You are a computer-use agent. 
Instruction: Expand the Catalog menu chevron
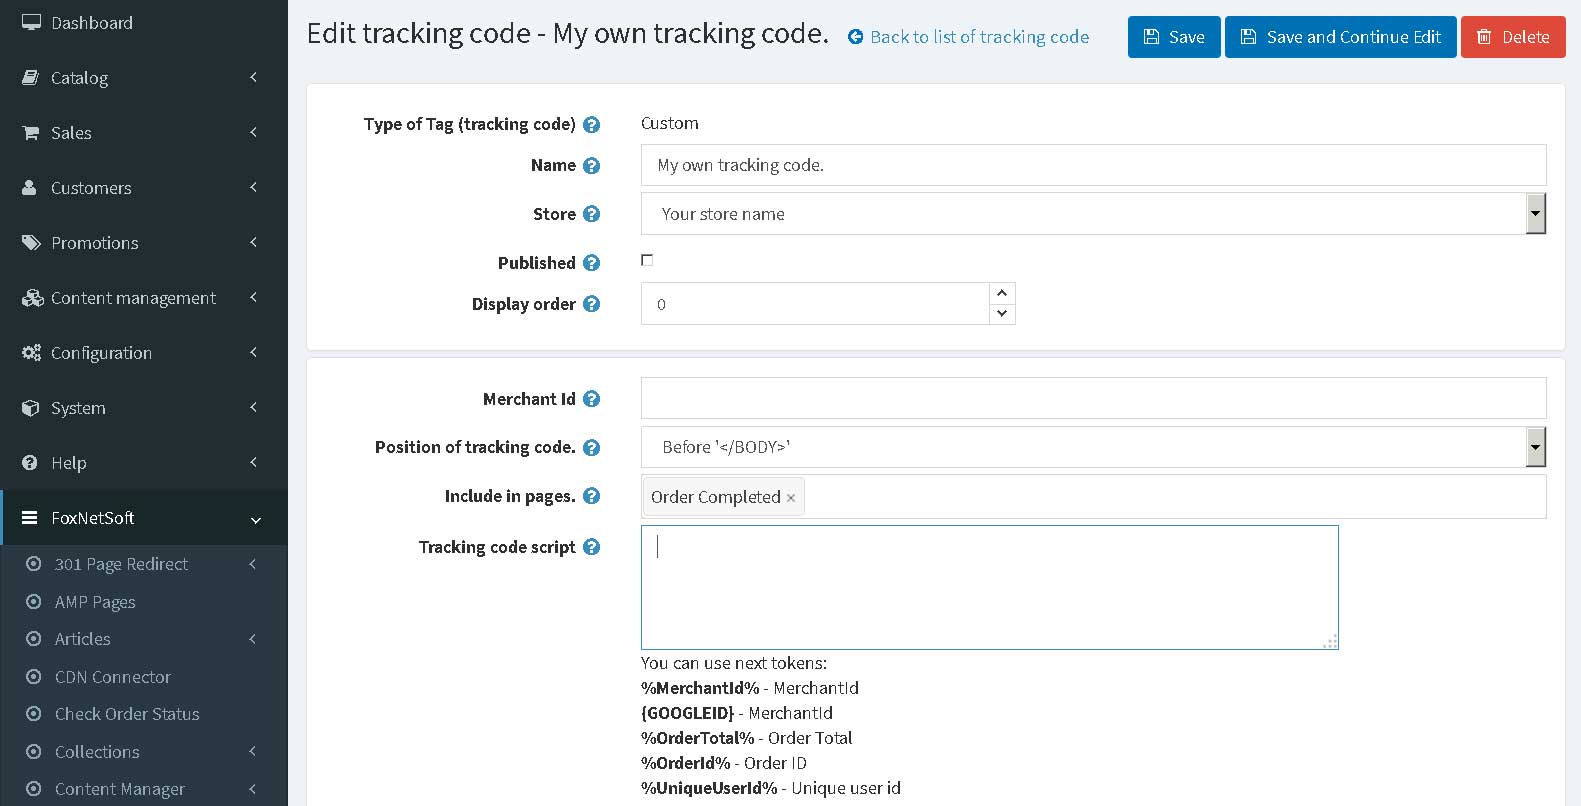tap(254, 77)
